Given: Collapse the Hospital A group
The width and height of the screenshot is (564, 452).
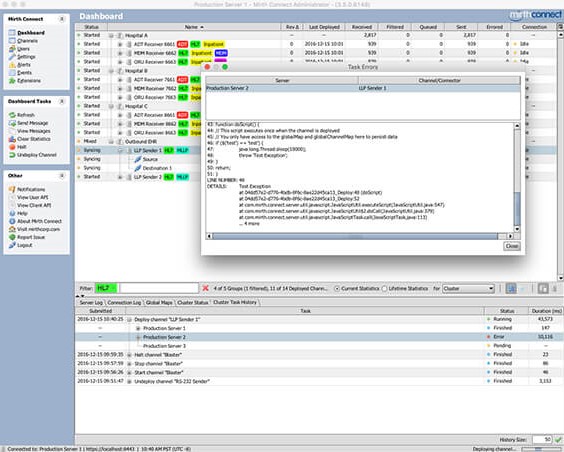Looking at the screenshot, I should [111, 36].
